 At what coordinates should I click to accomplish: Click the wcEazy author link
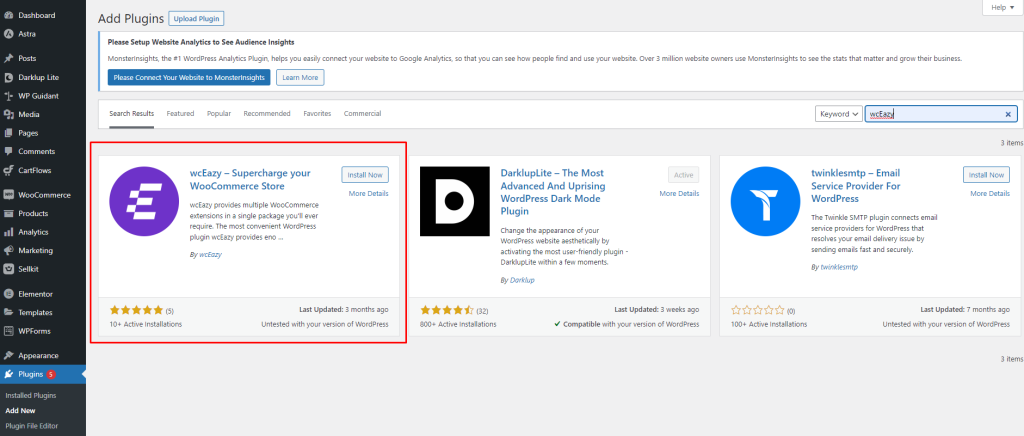pyautogui.click(x=210, y=255)
